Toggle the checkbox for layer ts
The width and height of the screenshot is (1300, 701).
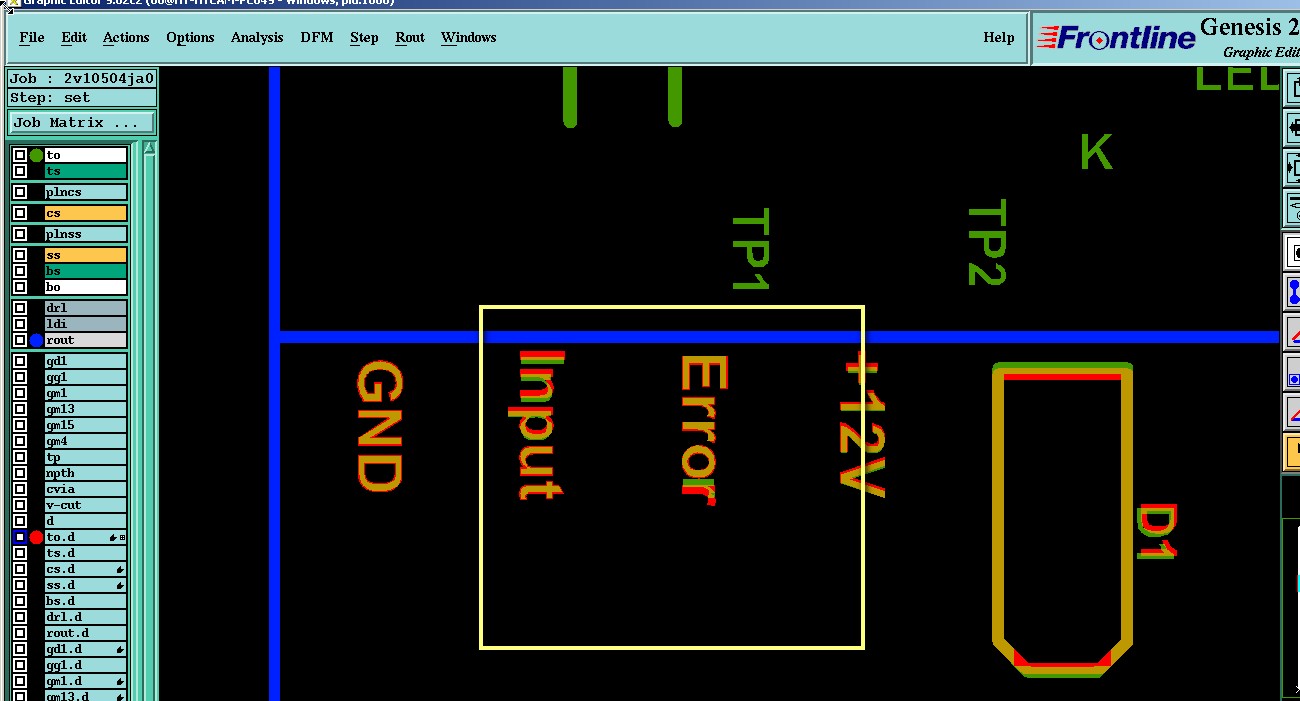[x=20, y=171]
